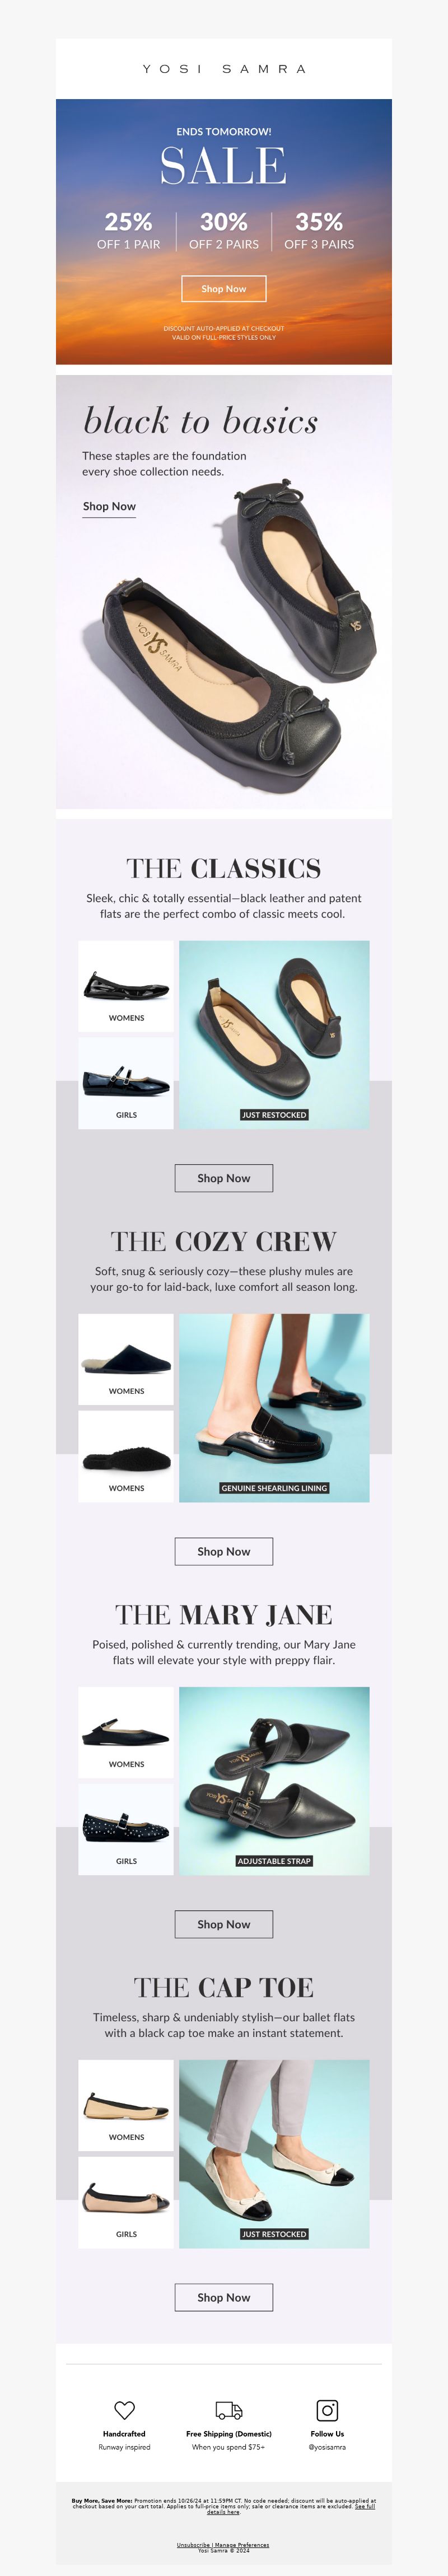
Task: Open the Mary Jane girls studded shoe thumbnail
Action: click(x=126, y=1829)
